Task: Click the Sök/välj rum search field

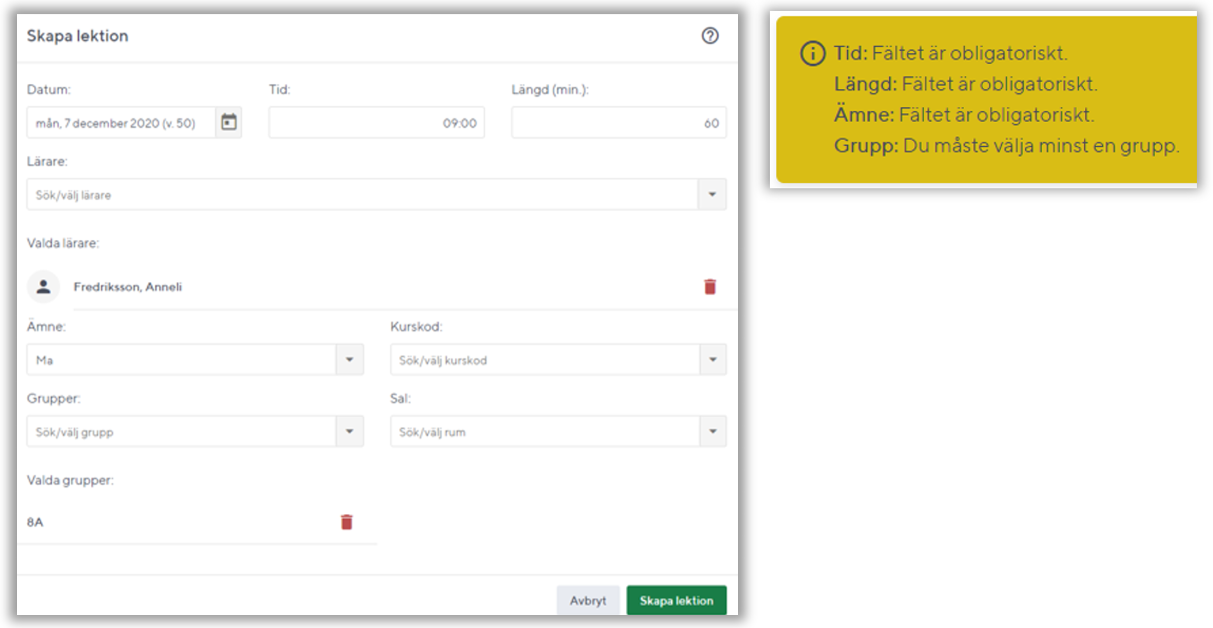Action: pyautogui.click(x=543, y=432)
